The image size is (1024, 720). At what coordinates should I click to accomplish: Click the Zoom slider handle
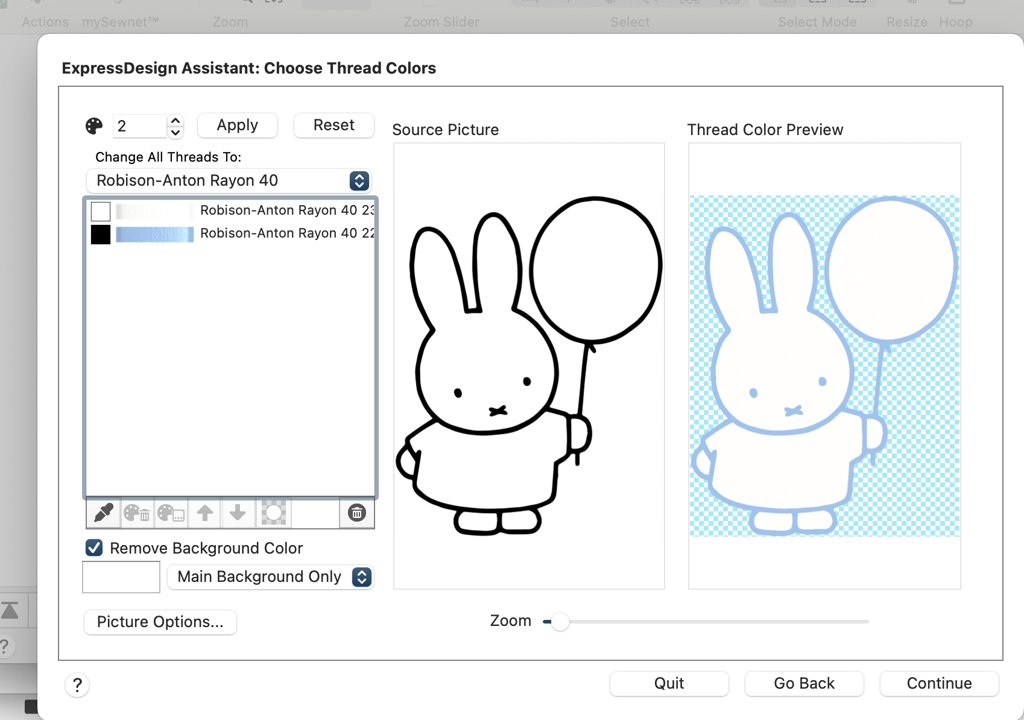coord(560,621)
